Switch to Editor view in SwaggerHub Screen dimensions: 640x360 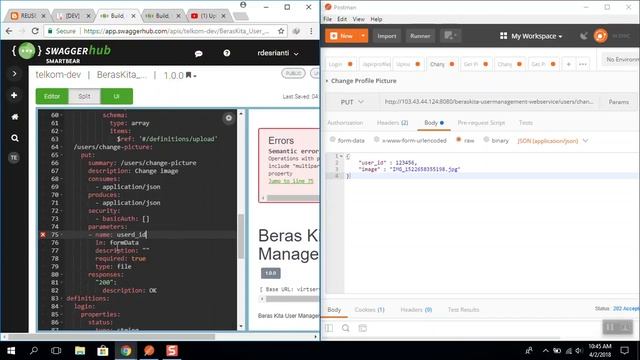pyautogui.click(x=52, y=96)
